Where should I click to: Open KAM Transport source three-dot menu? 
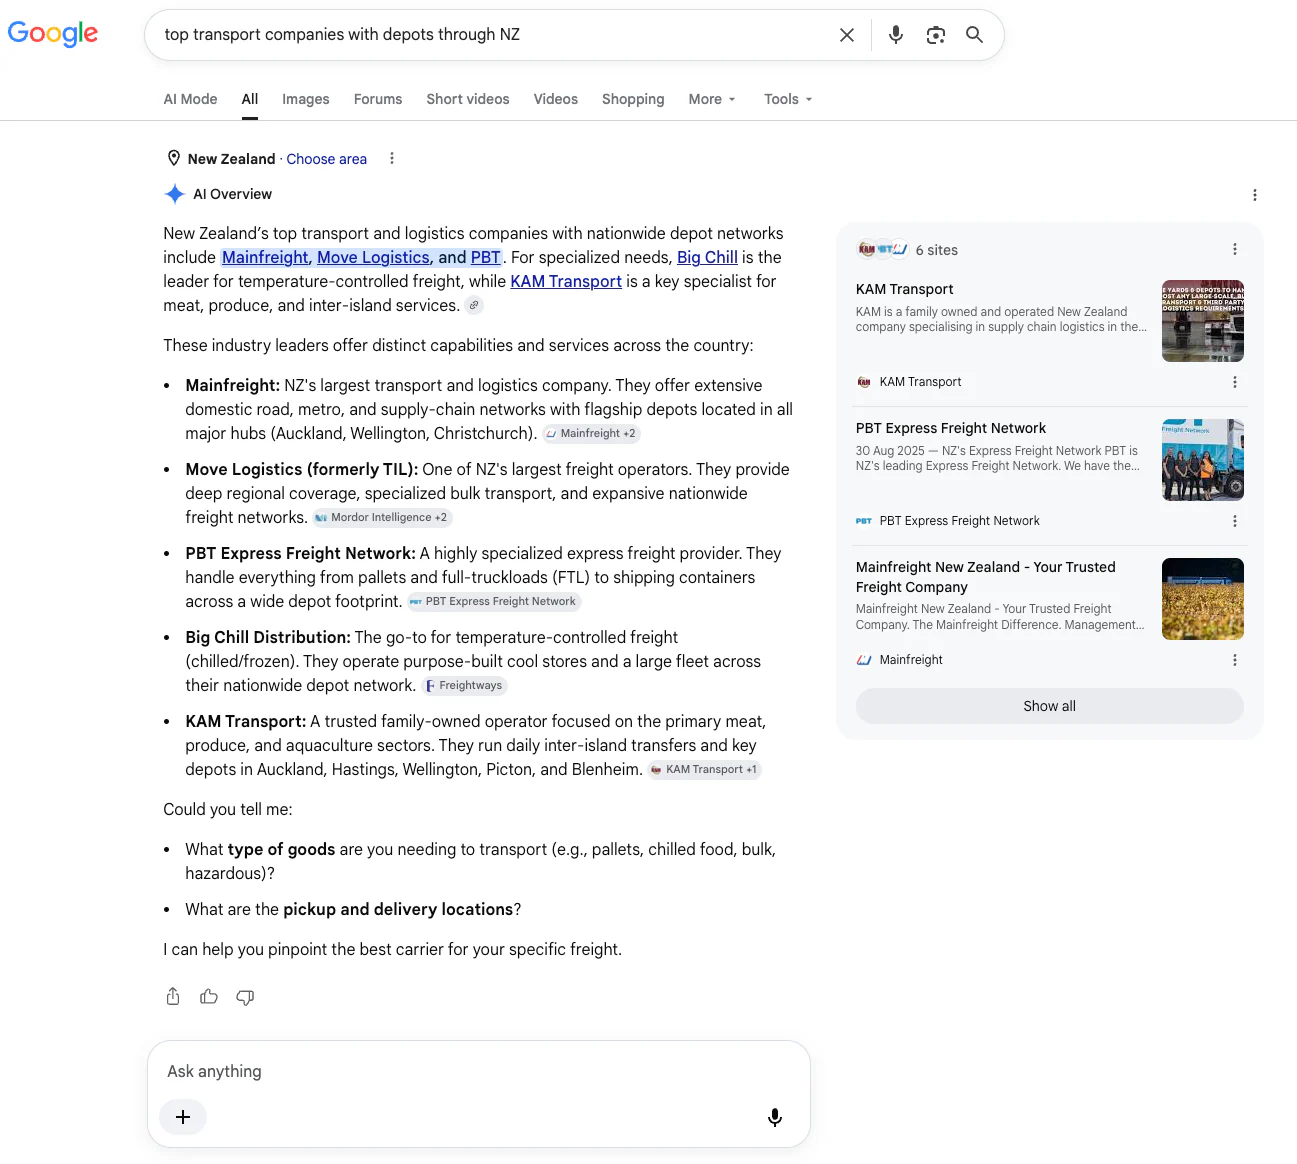tap(1235, 382)
